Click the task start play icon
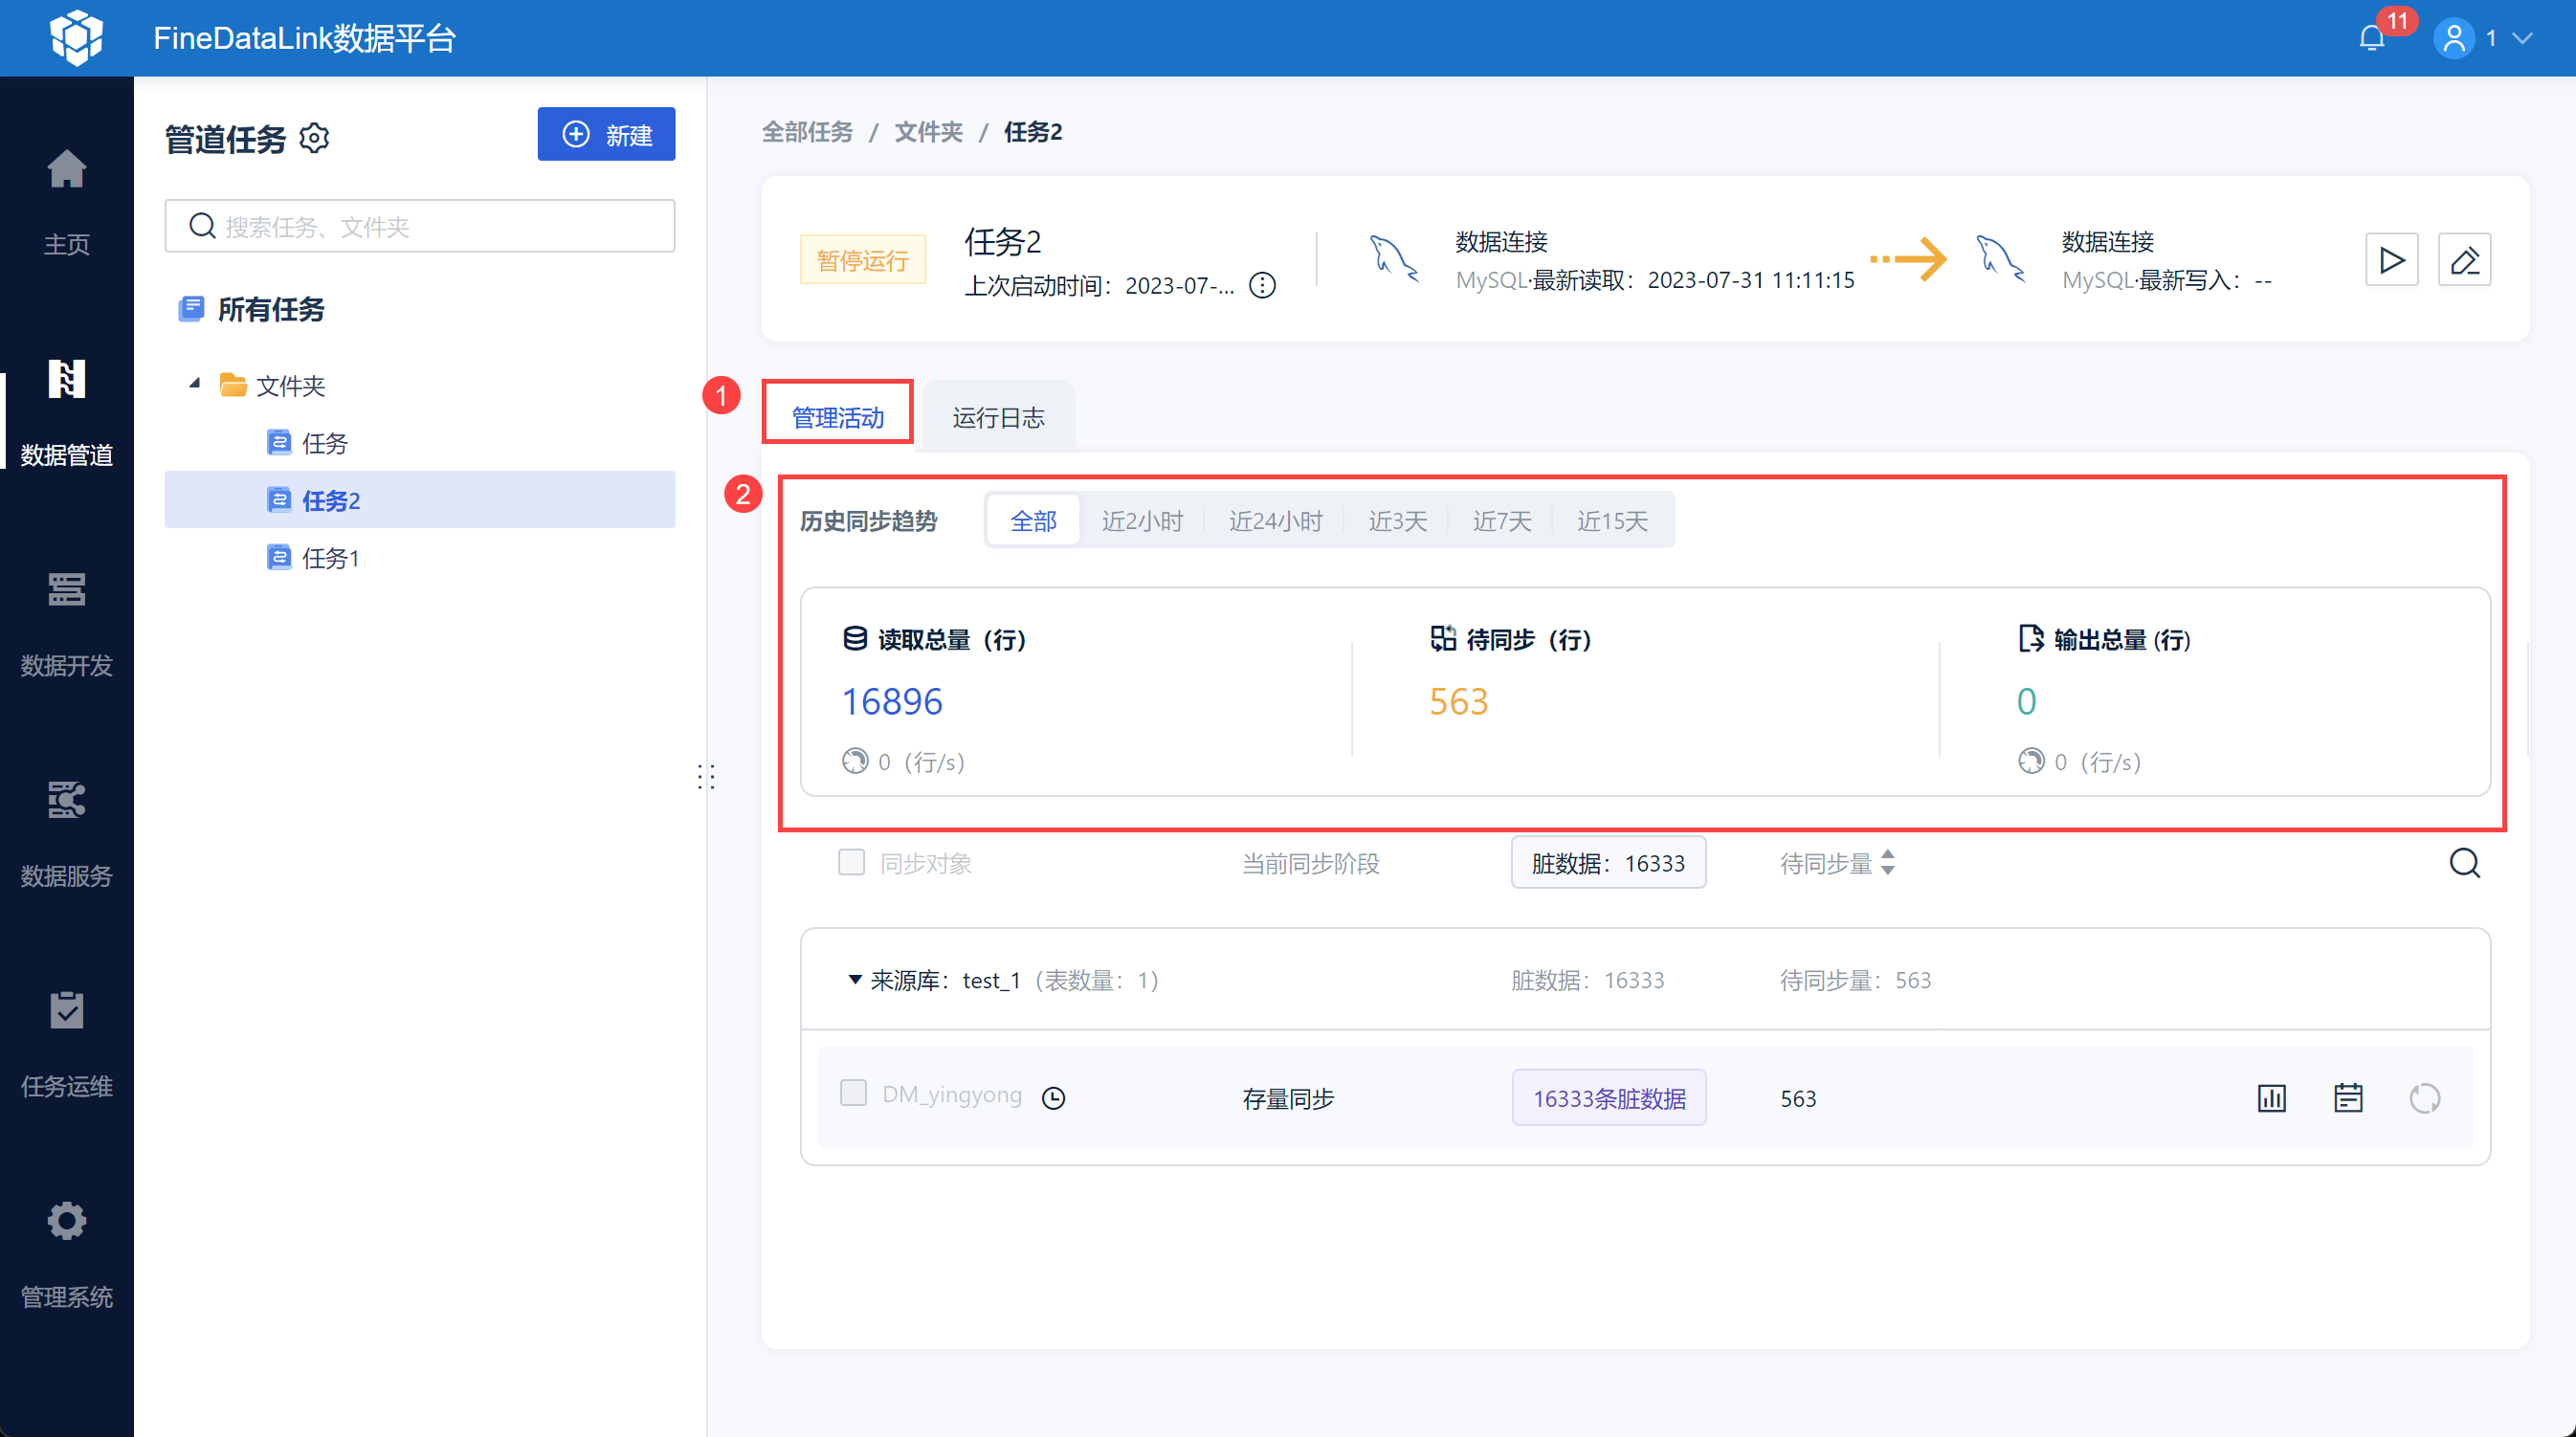This screenshot has height=1437, width=2576. click(2391, 261)
